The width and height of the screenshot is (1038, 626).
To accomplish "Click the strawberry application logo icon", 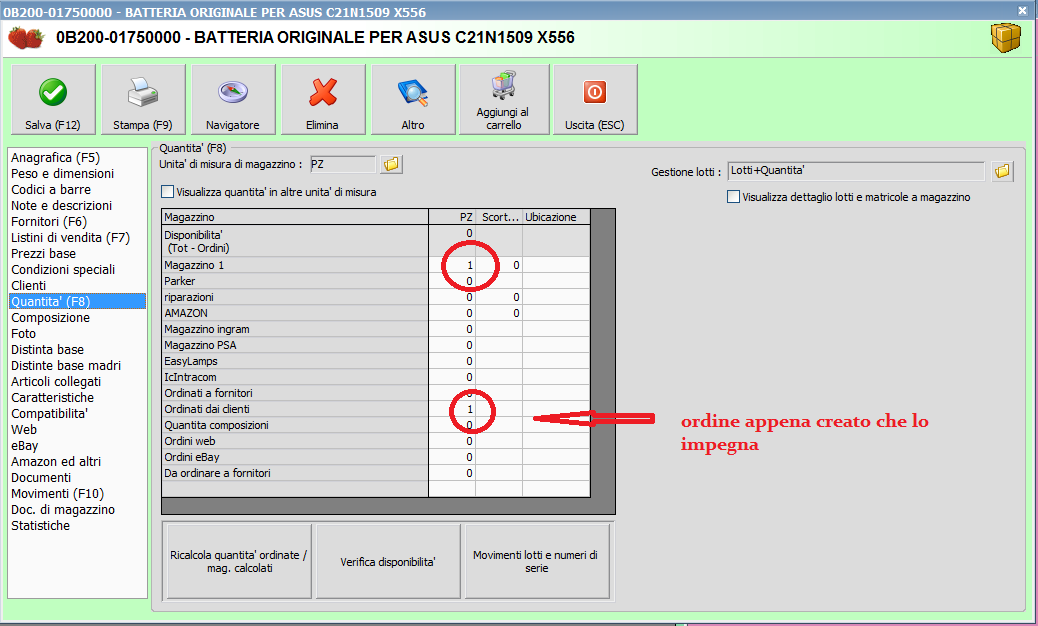I will tap(26, 38).
